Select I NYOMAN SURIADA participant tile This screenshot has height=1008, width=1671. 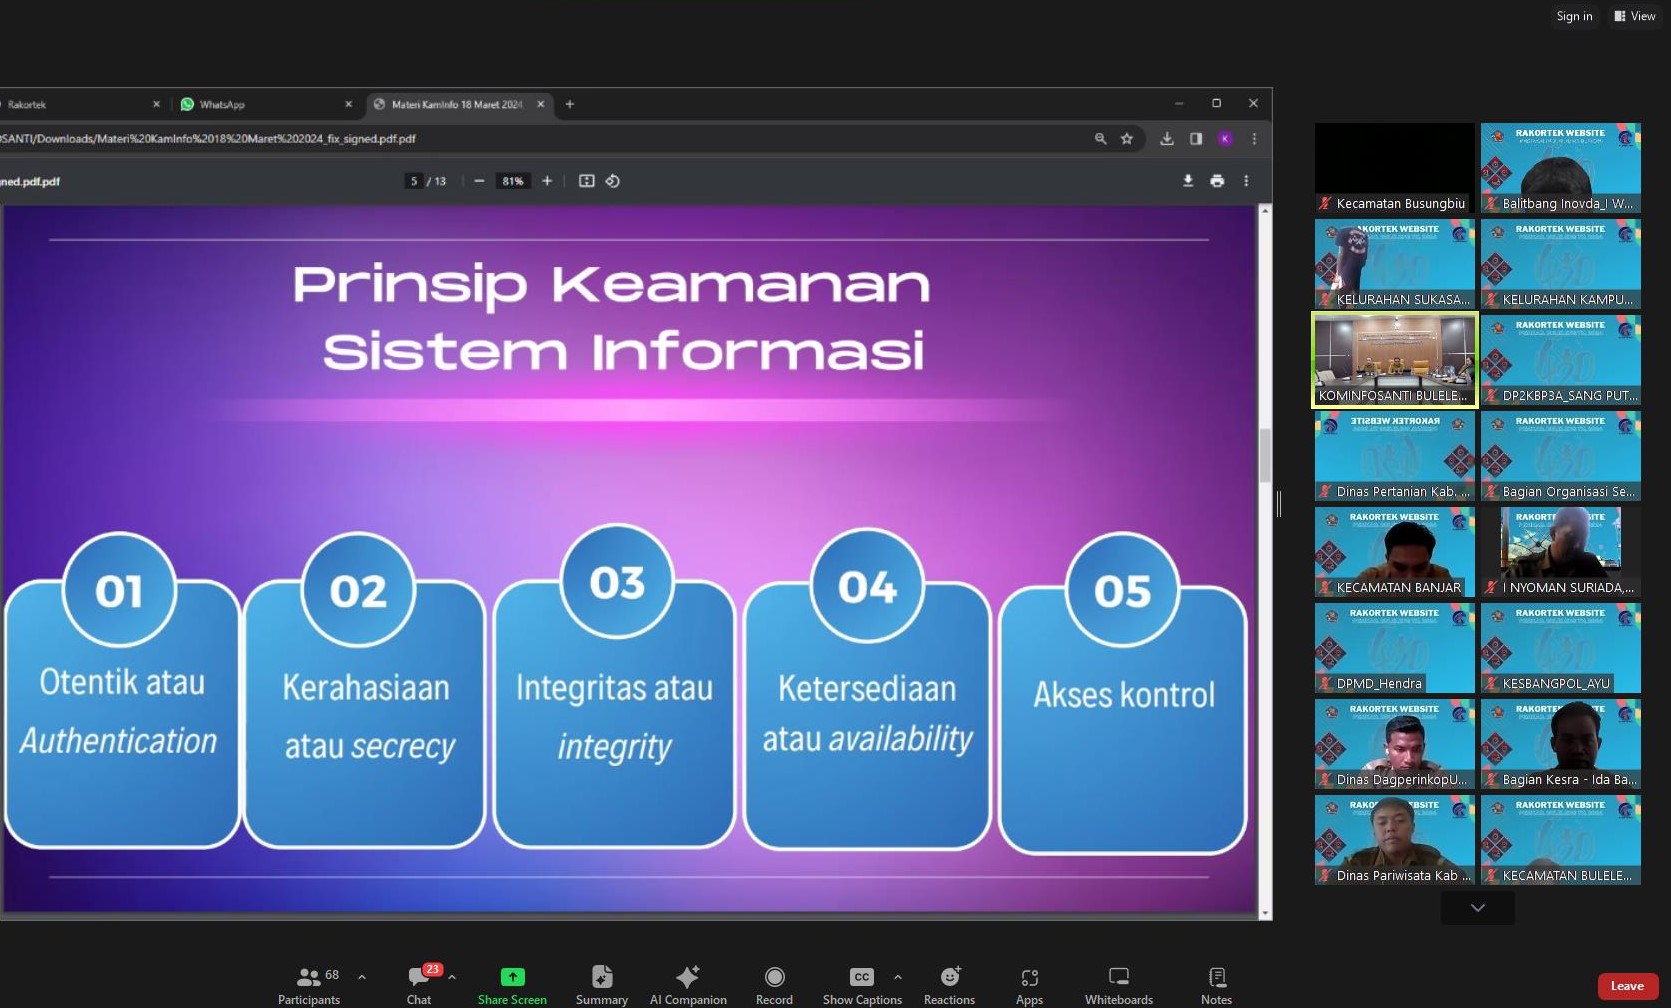[x=1560, y=552]
